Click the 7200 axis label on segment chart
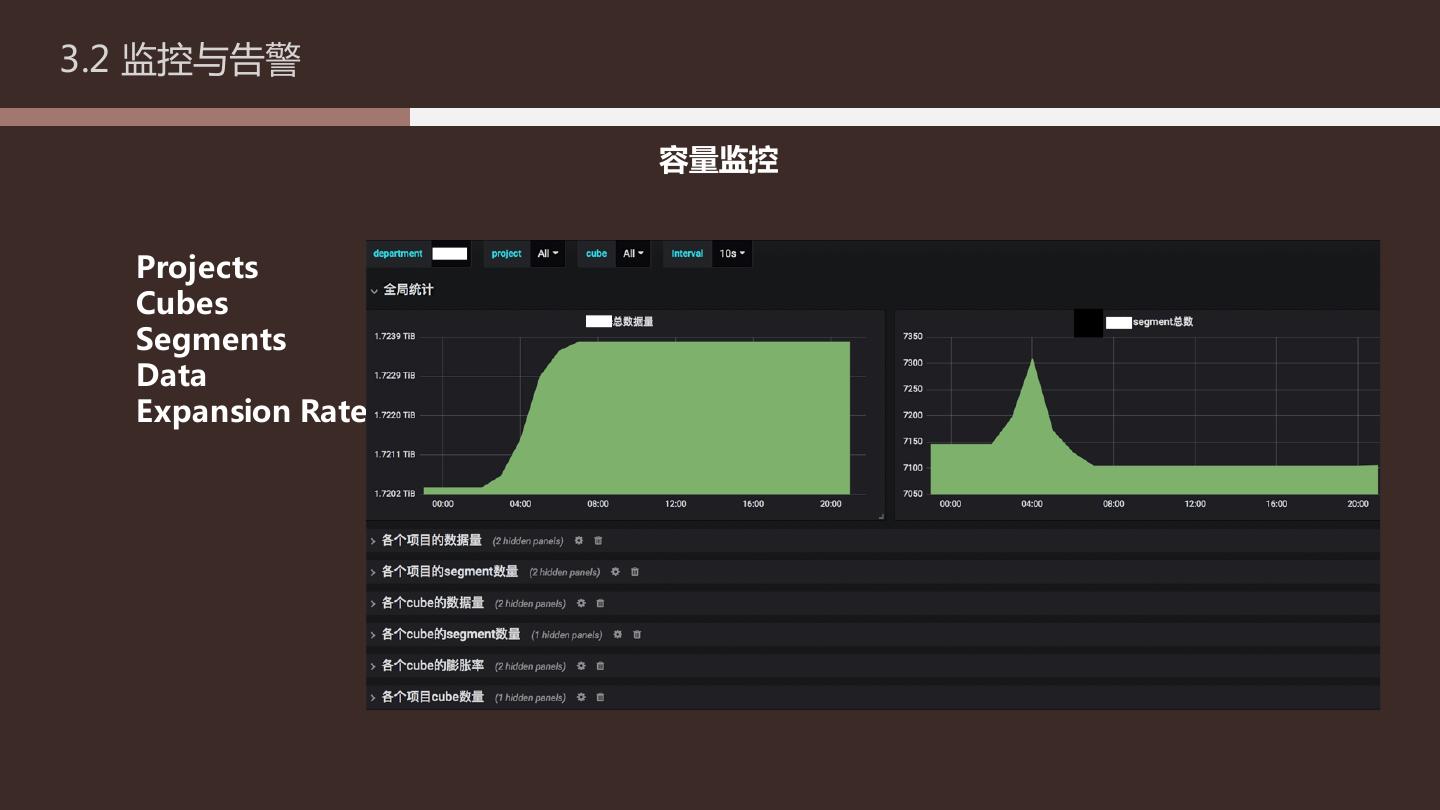1440x810 pixels. (913, 415)
